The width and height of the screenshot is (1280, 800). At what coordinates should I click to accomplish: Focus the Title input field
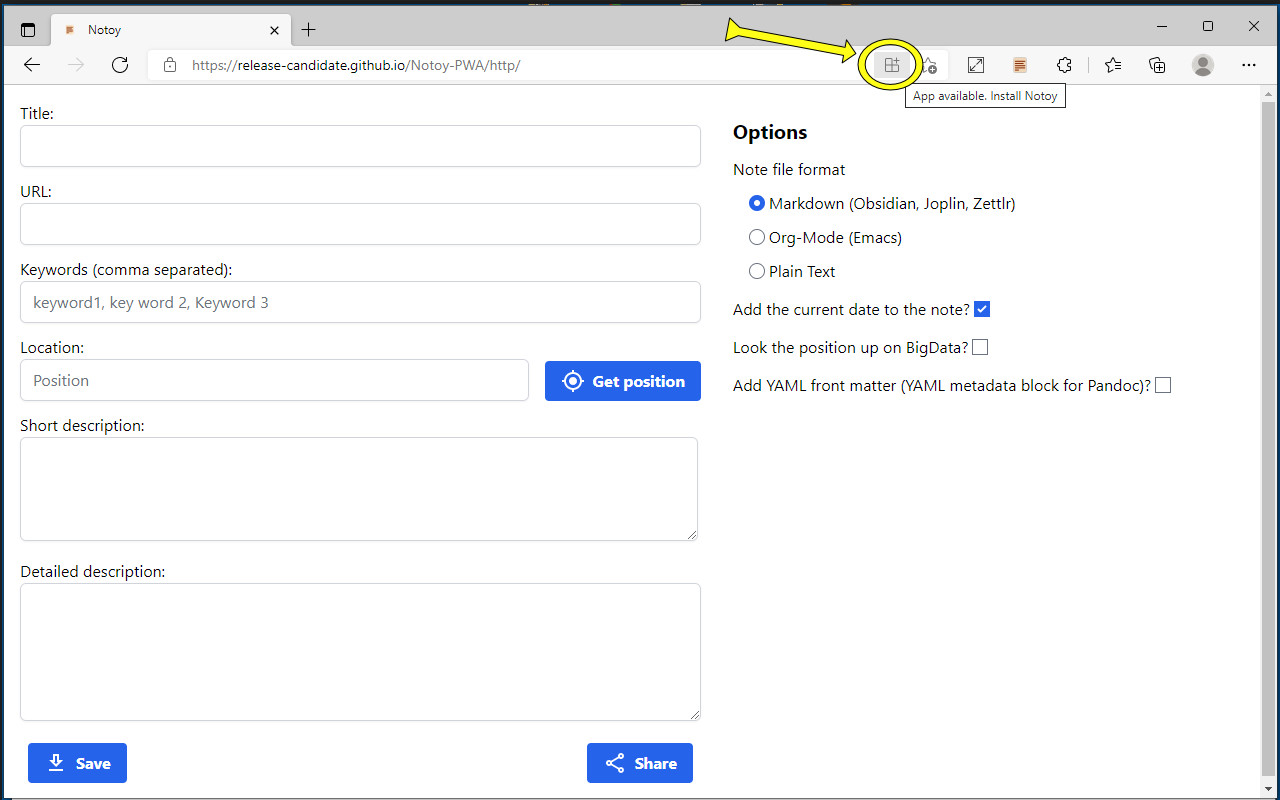point(360,146)
